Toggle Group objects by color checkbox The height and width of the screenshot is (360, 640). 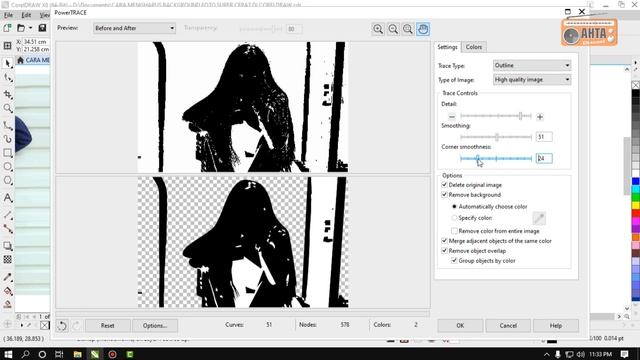point(454,260)
